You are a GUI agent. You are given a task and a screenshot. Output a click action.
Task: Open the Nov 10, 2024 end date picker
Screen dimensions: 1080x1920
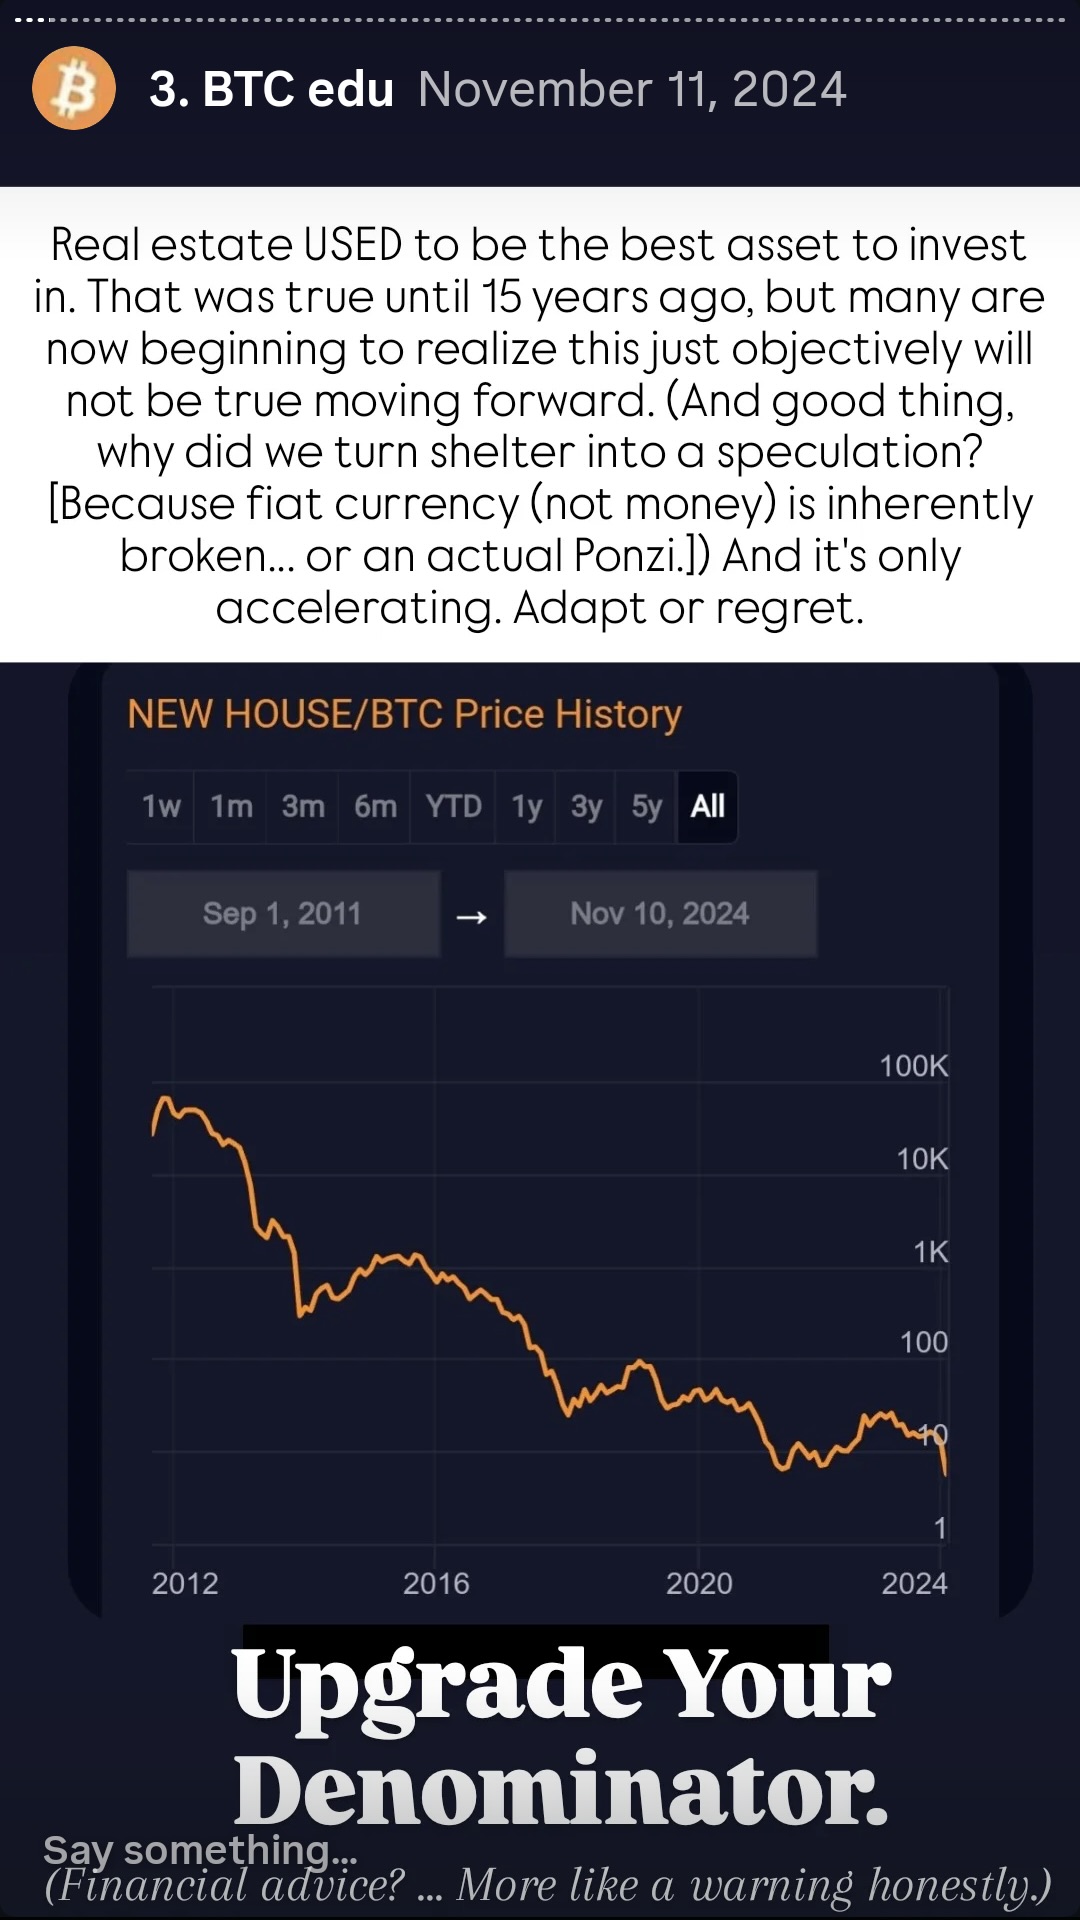[660, 913]
